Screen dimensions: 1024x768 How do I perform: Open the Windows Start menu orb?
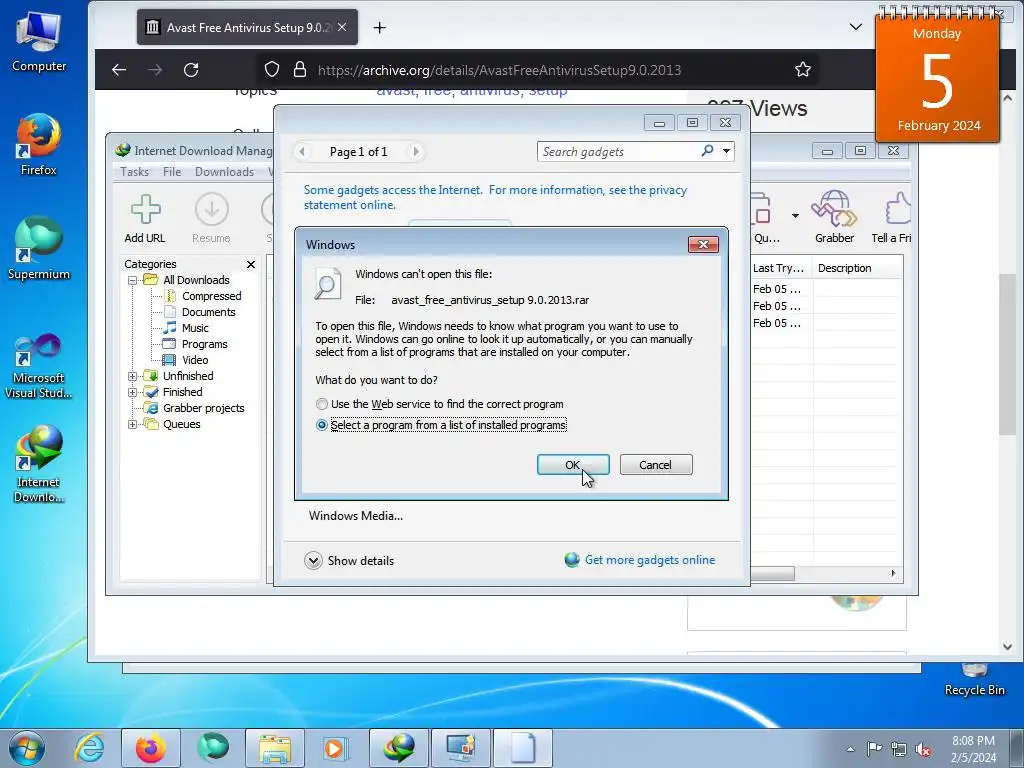pyautogui.click(x=27, y=748)
